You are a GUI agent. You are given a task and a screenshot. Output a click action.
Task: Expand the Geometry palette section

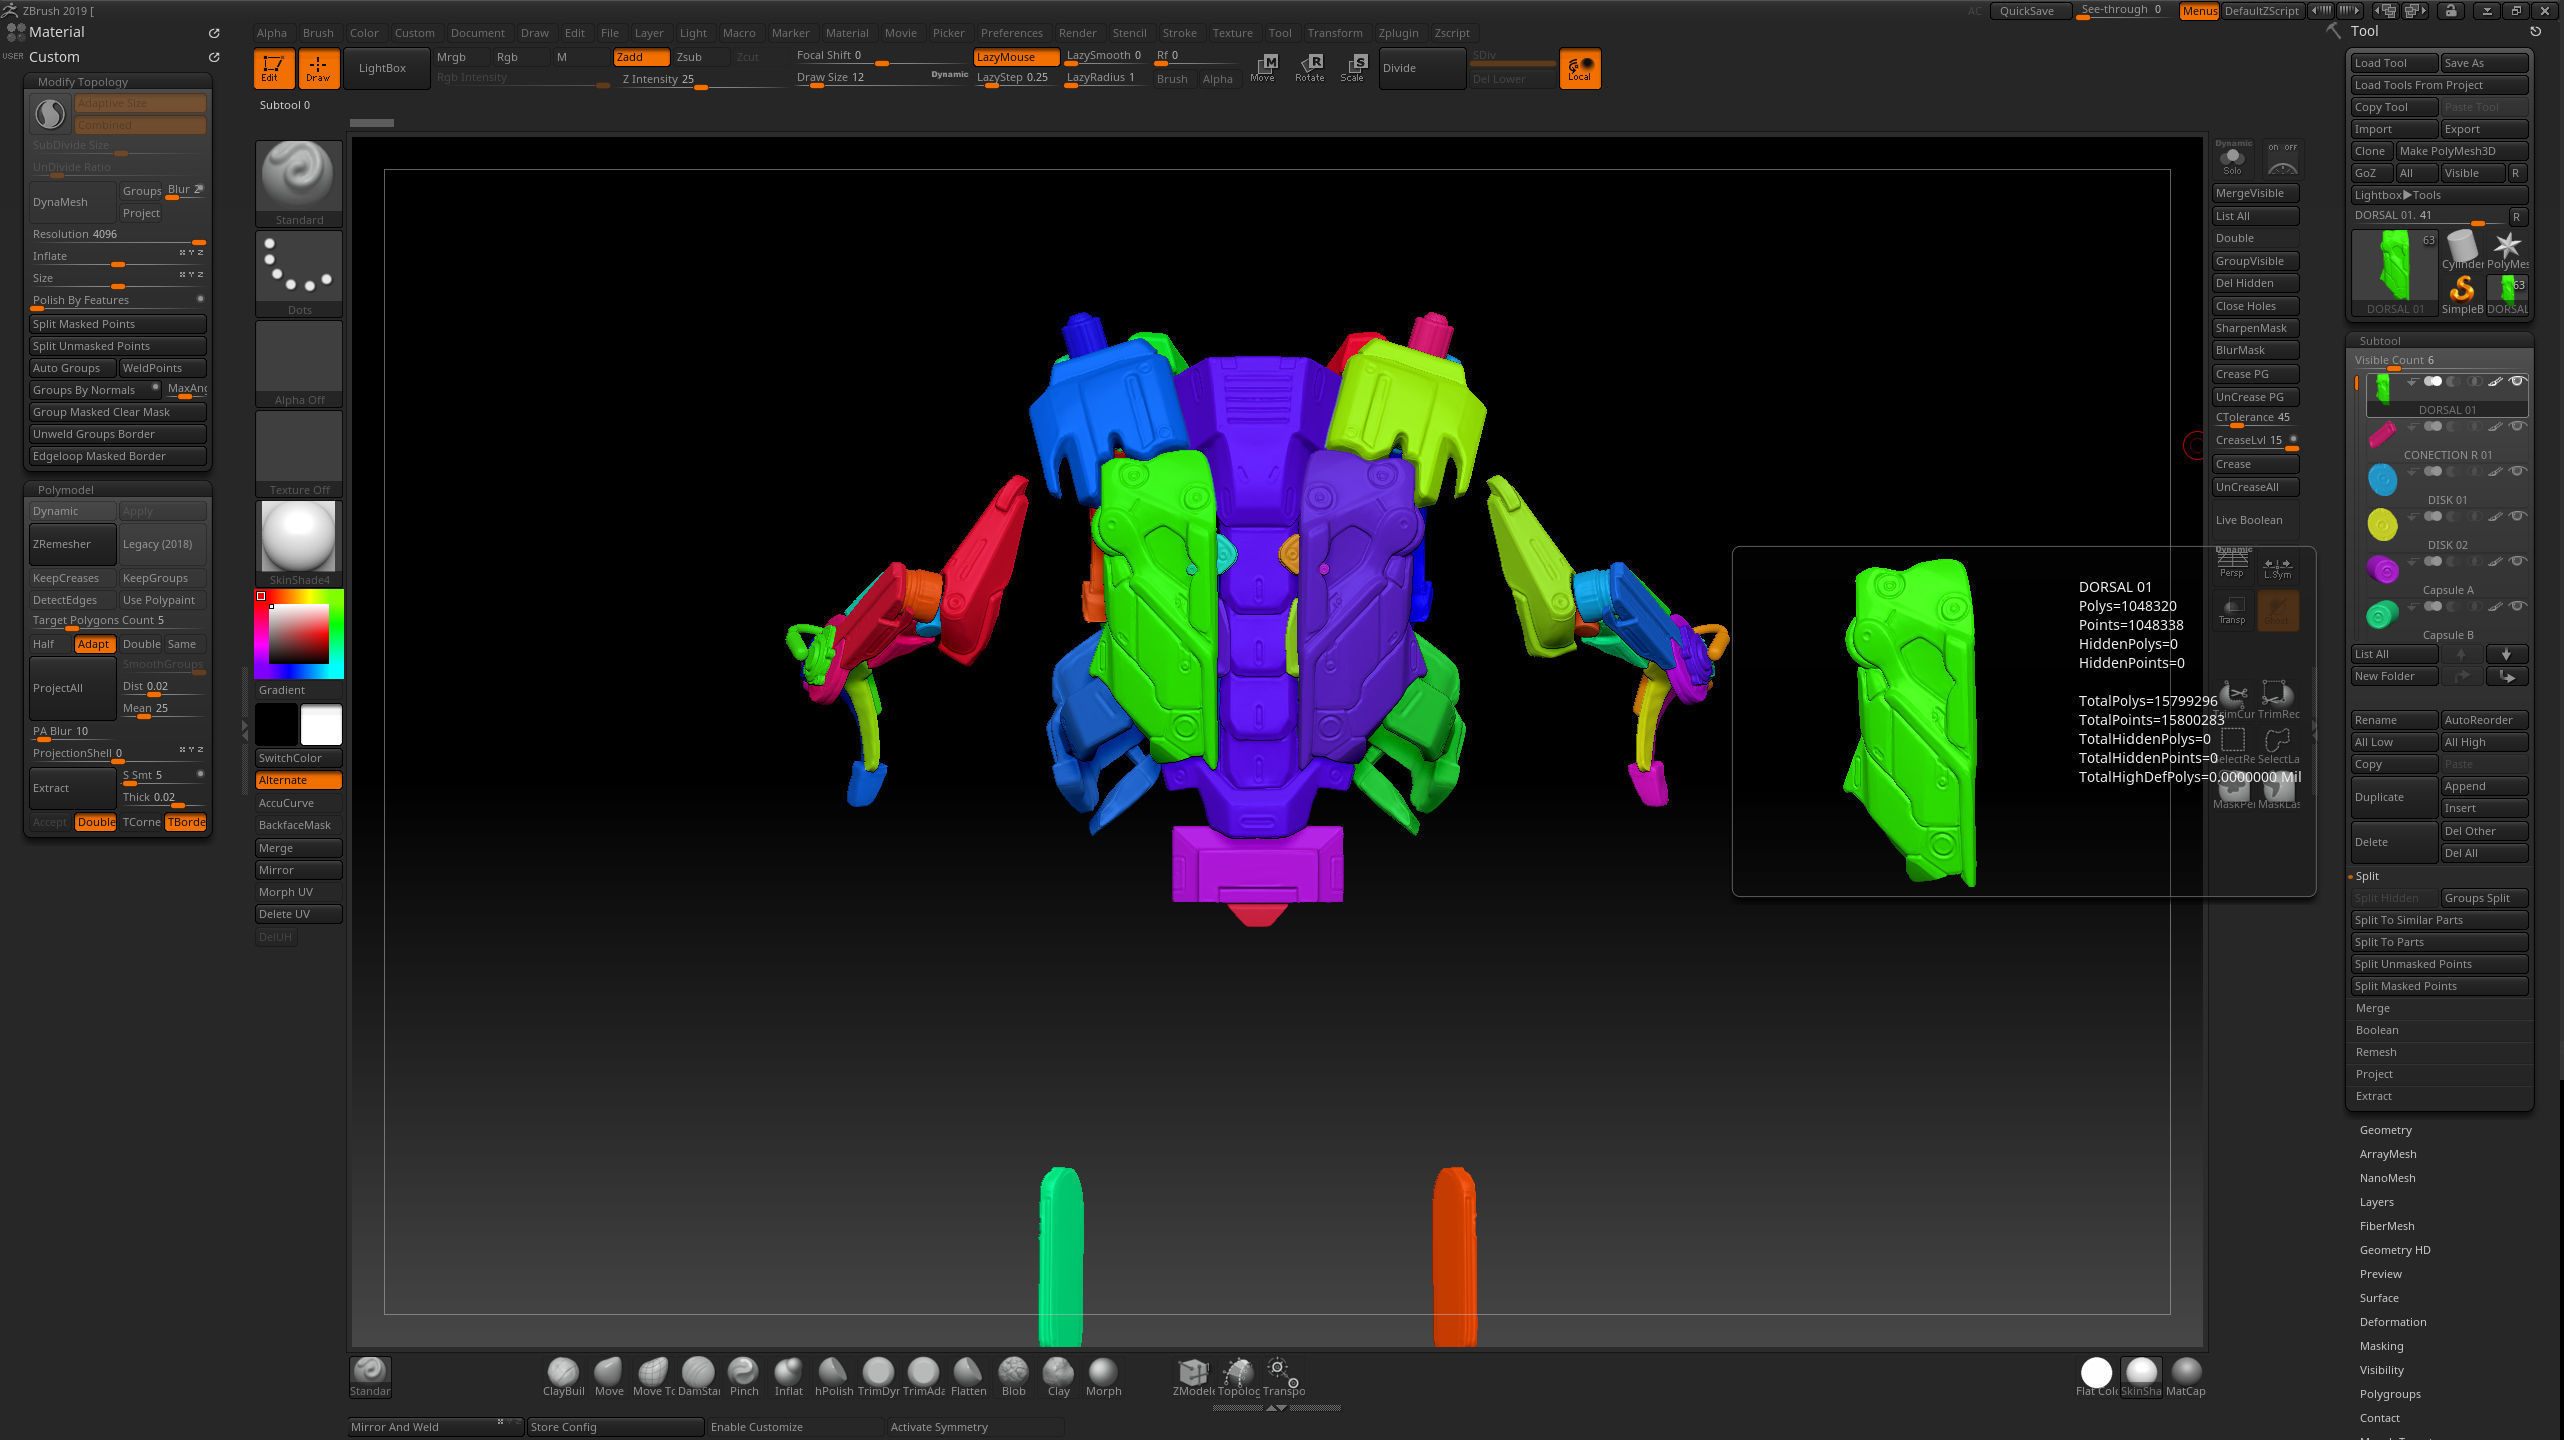coord(2385,1130)
